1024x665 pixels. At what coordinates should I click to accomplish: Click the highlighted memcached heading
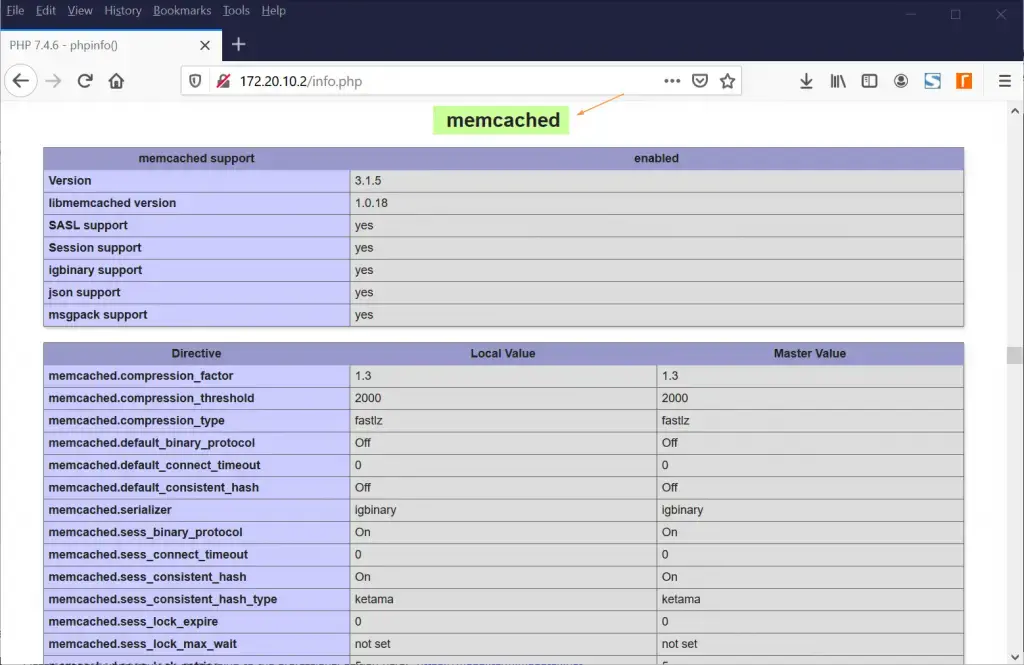coord(500,120)
